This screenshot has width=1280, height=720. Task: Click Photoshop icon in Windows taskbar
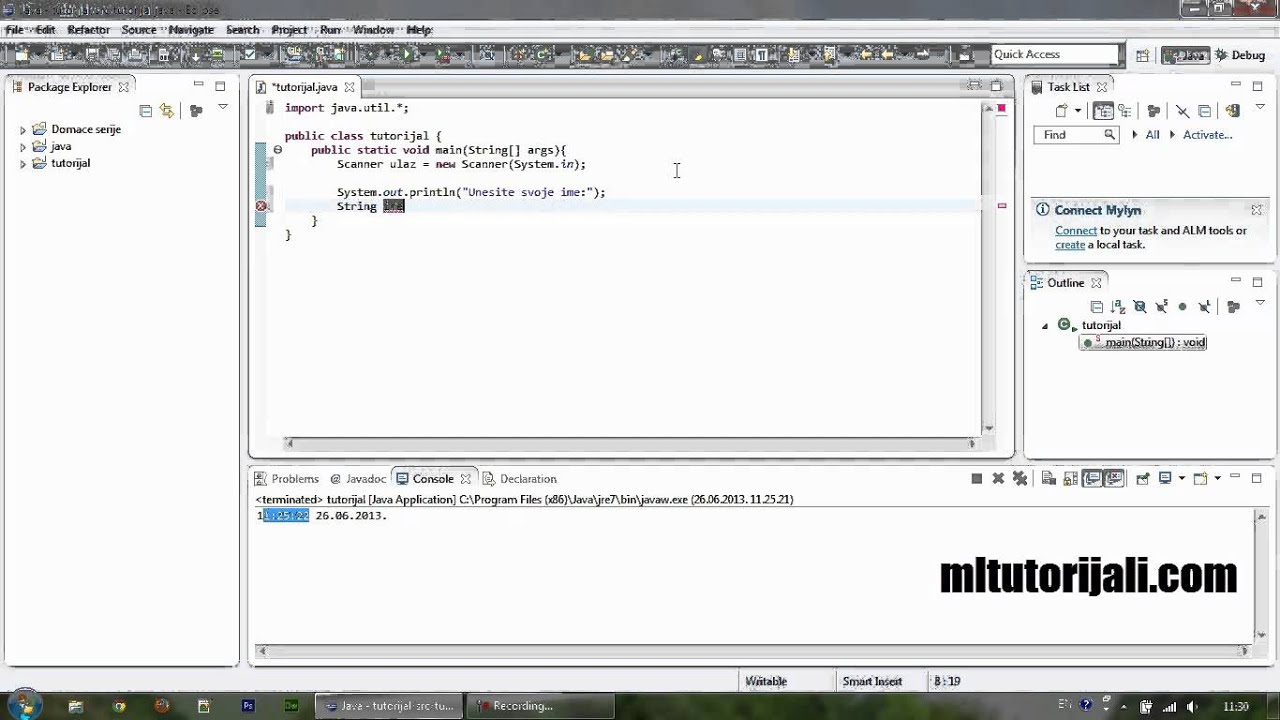248,706
